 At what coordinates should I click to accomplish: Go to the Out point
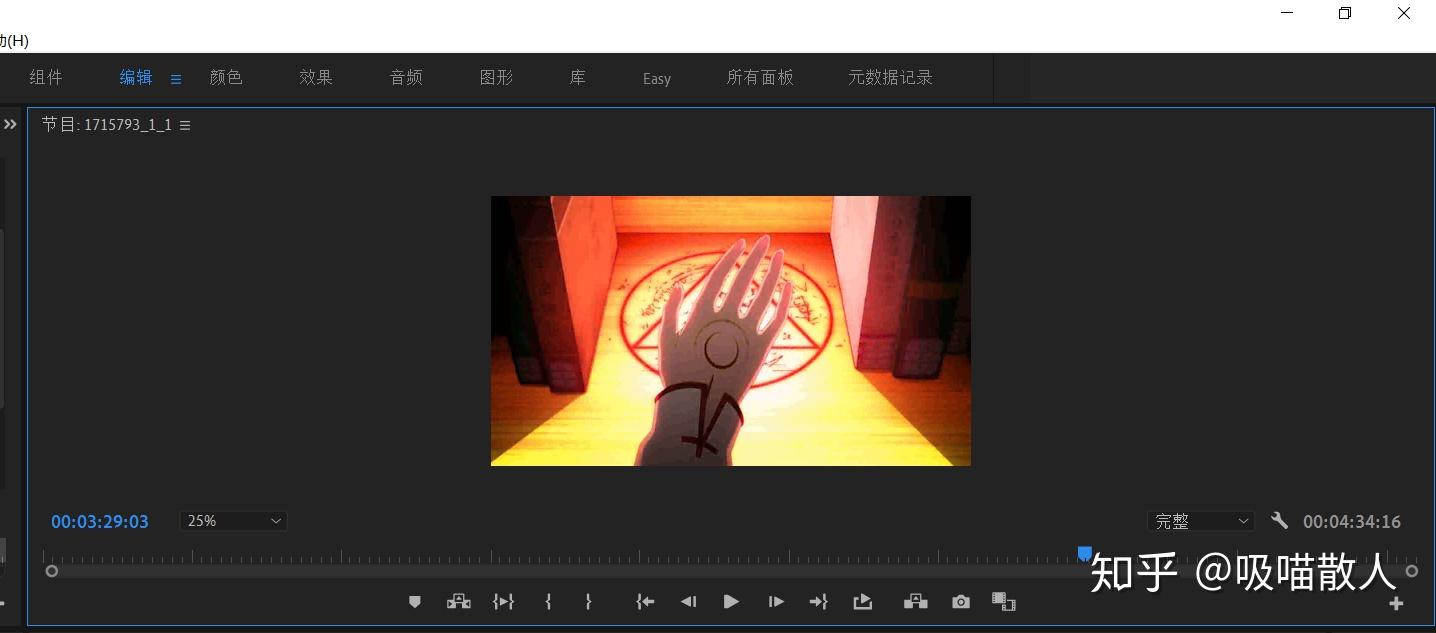818,601
